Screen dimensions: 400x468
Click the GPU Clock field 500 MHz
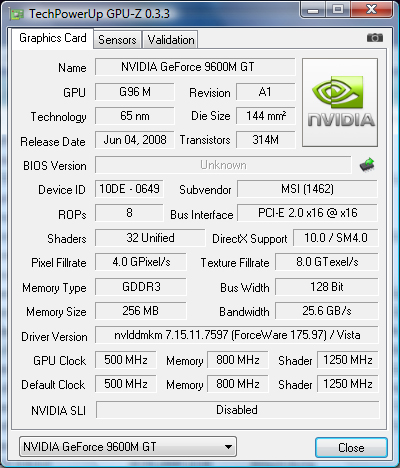126,360
